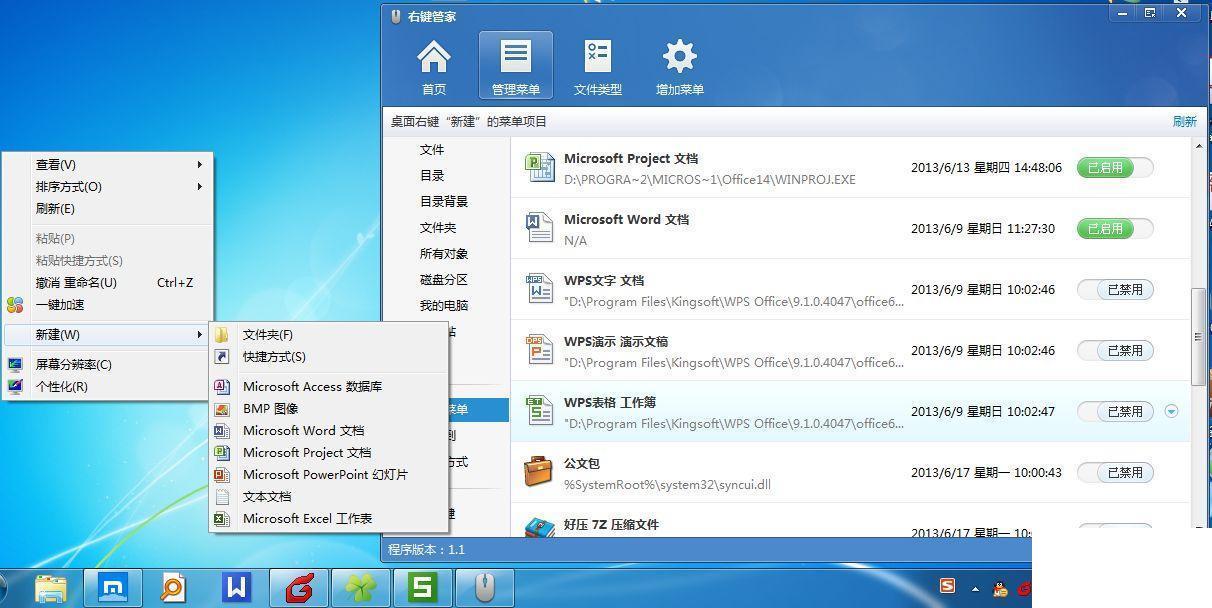
Task: Enable the WPS演示 演示文稿 已禁用 toggle
Action: coord(1115,350)
